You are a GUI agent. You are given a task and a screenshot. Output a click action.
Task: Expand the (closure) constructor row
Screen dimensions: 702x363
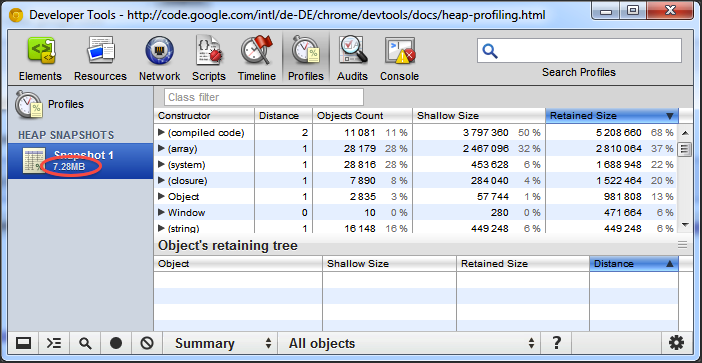[x=162, y=181]
